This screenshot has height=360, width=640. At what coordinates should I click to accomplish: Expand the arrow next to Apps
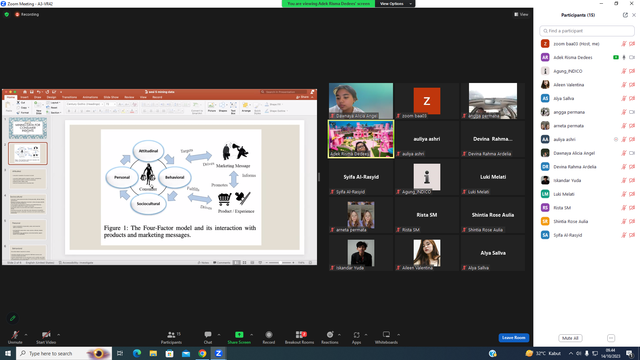[366, 335]
